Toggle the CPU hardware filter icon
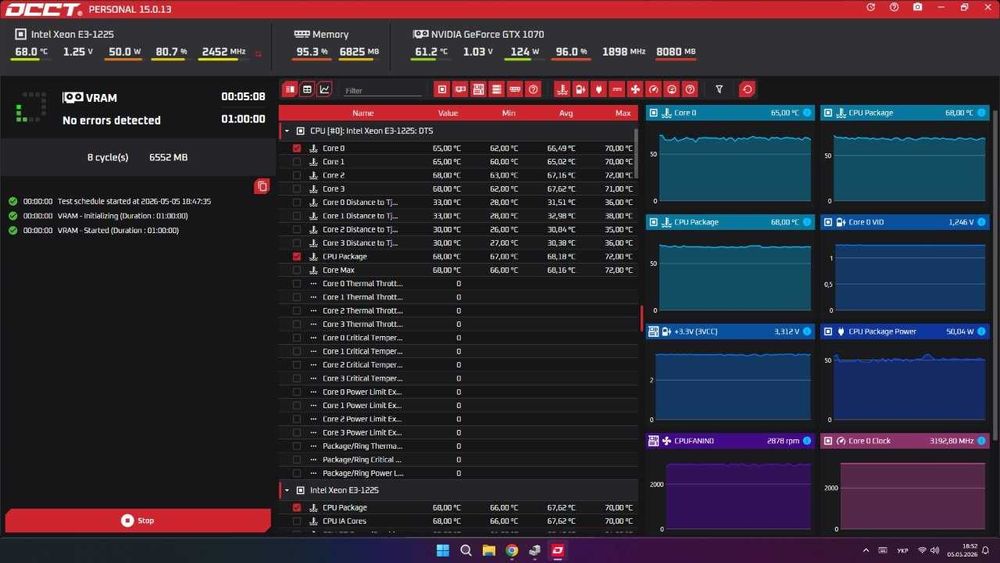1000x563 pixels. [442, 89]
